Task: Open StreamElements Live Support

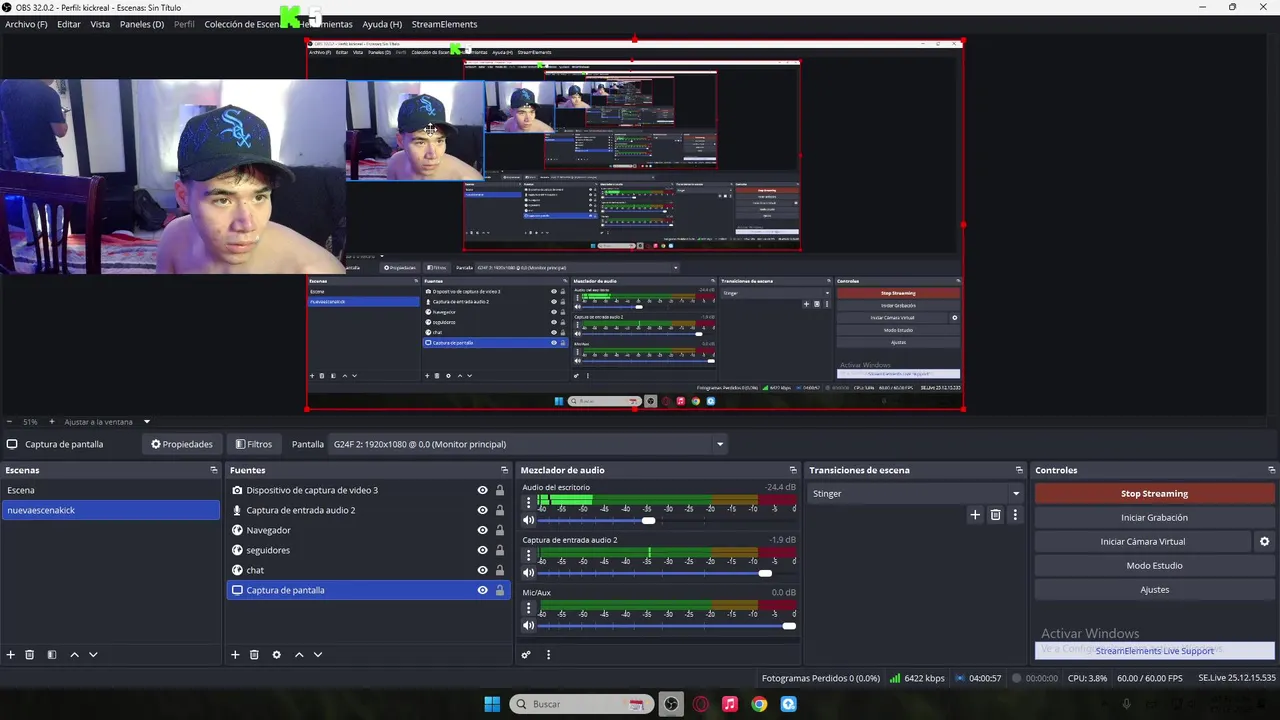Action: pos(1154,651)
